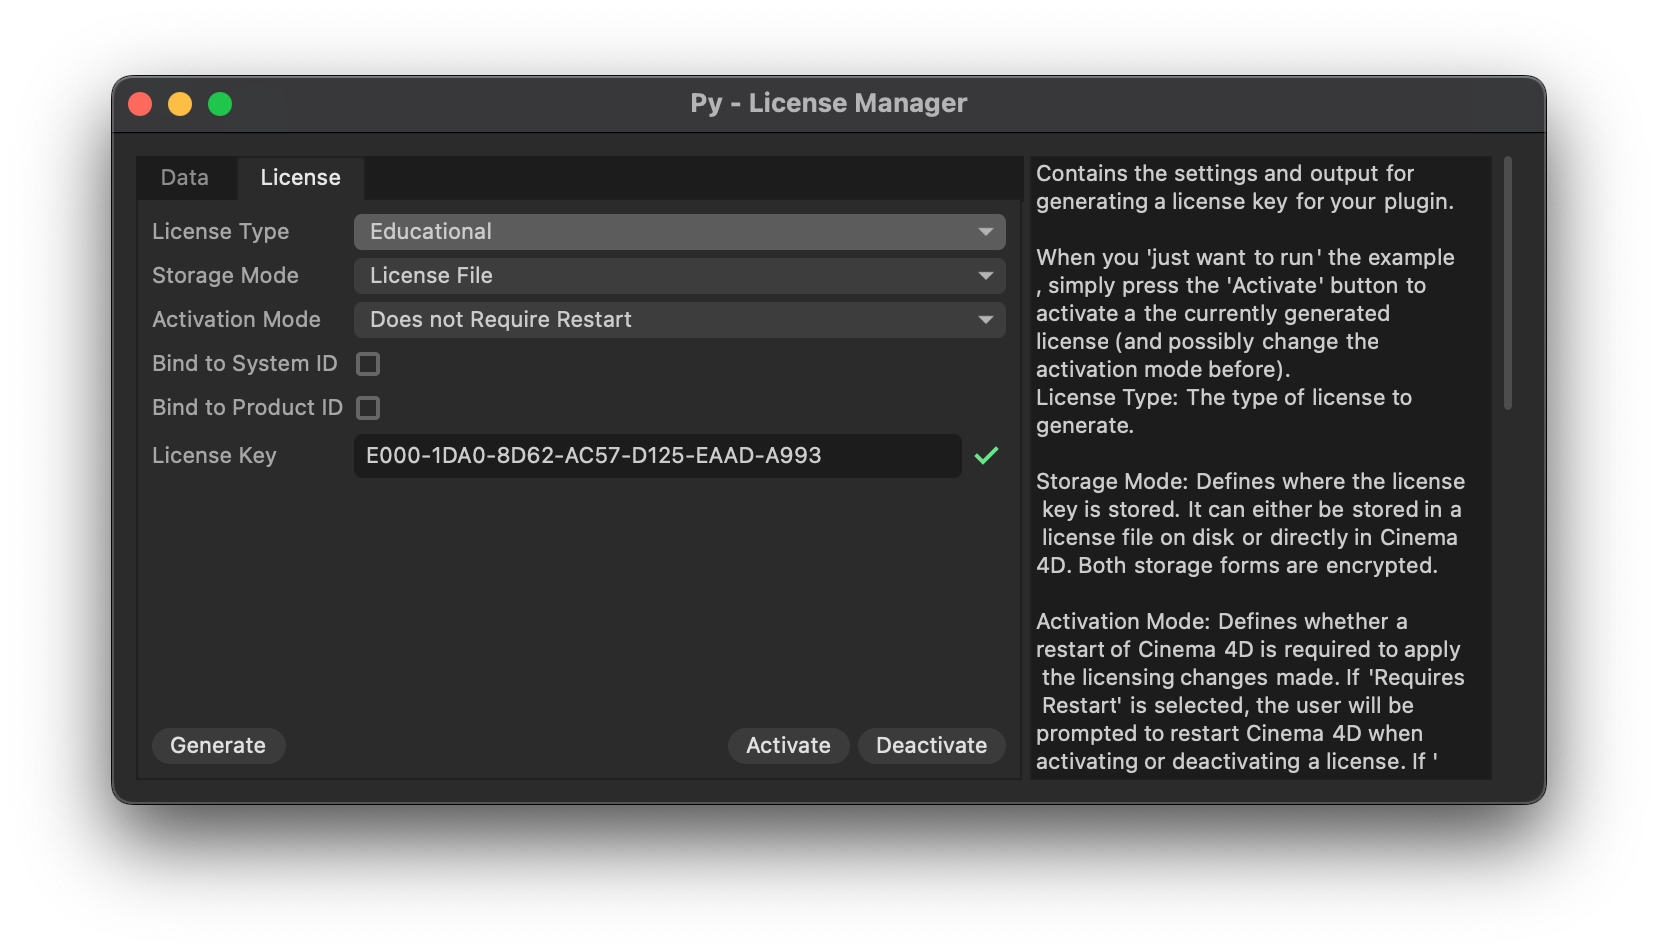The image size is (1658, 952).
Task: Select the License tab
Action: coord(300,178)
